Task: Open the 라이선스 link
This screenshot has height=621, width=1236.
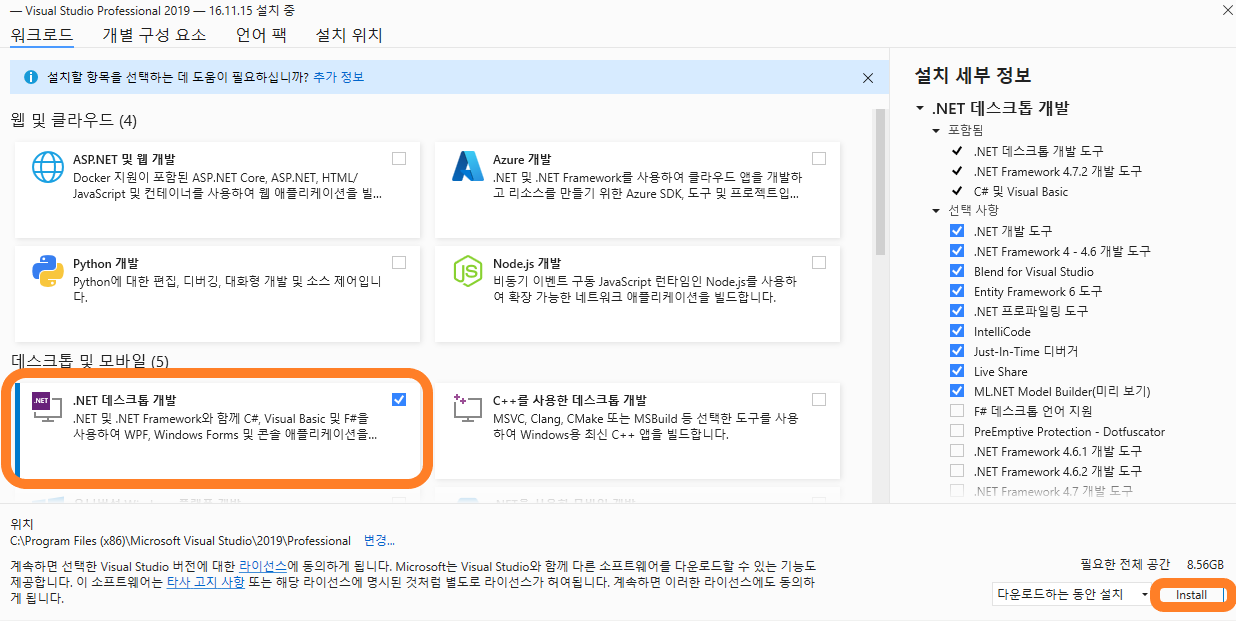Action: 263,566
